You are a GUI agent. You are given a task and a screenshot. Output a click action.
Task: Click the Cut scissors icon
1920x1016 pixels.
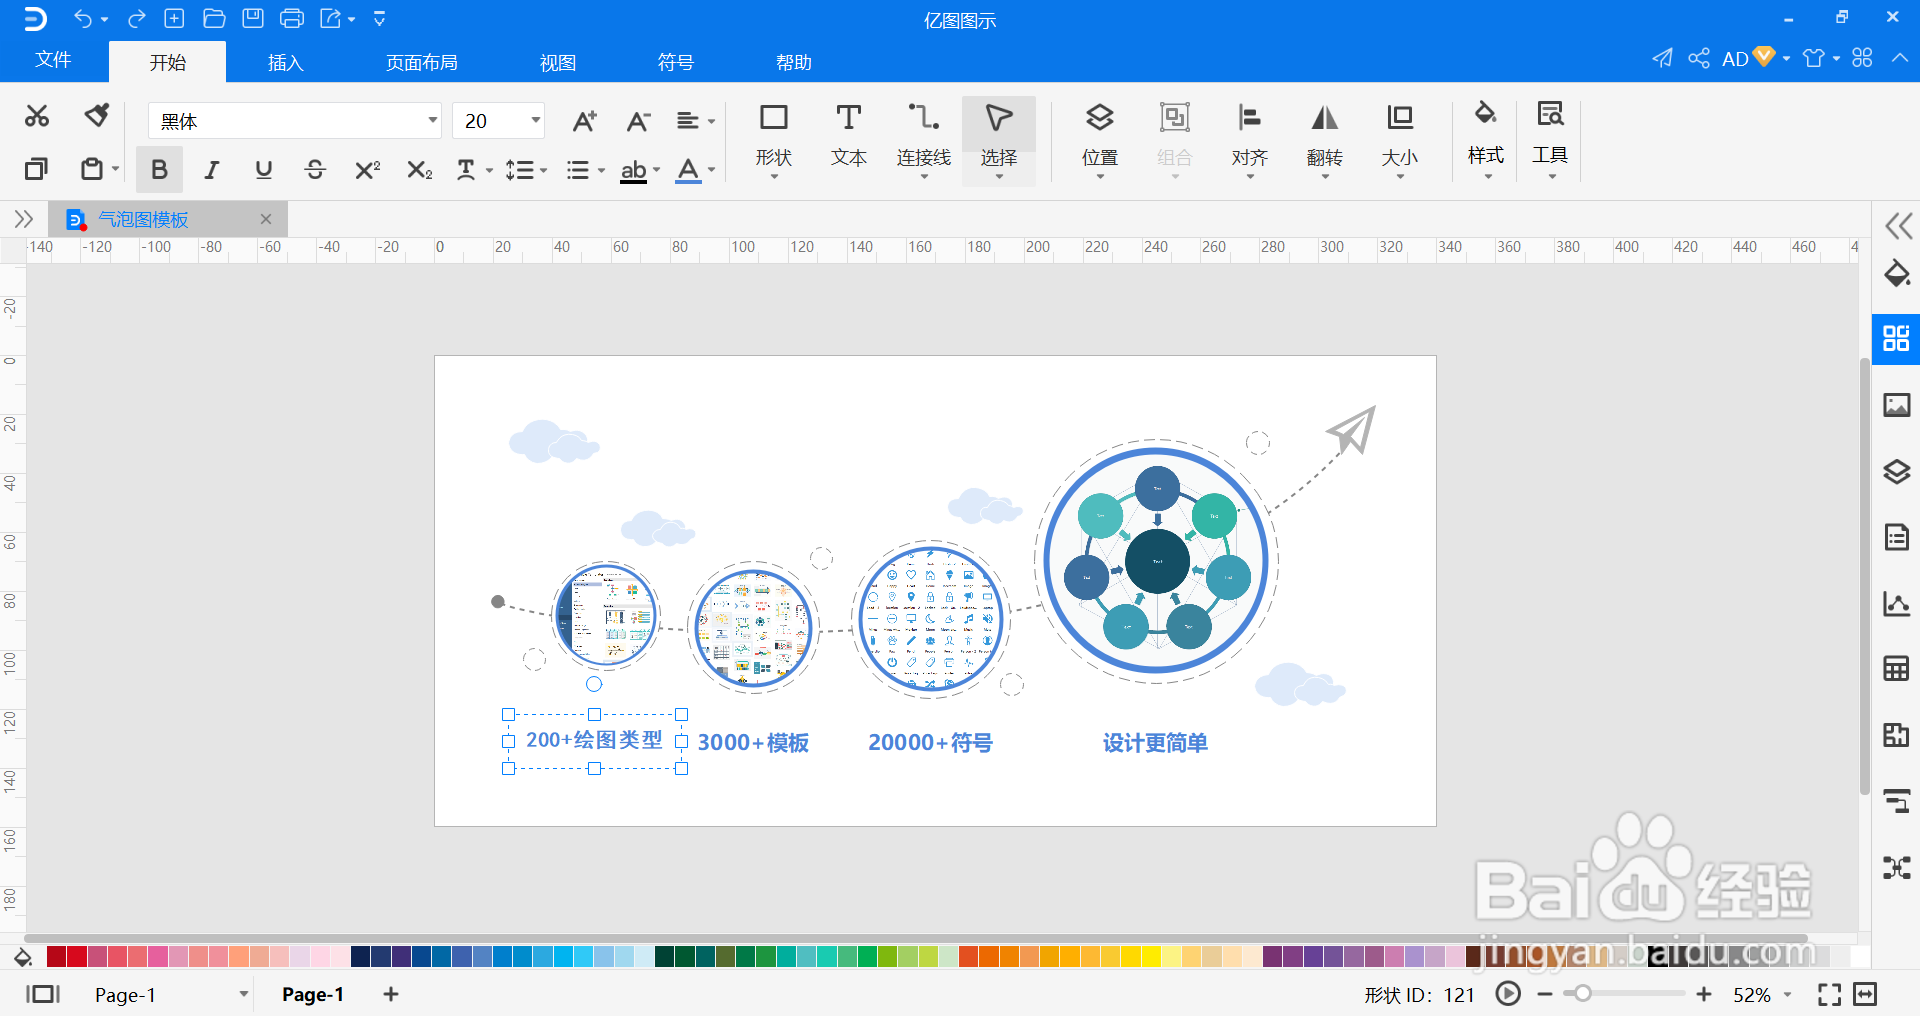coord(37,116)
